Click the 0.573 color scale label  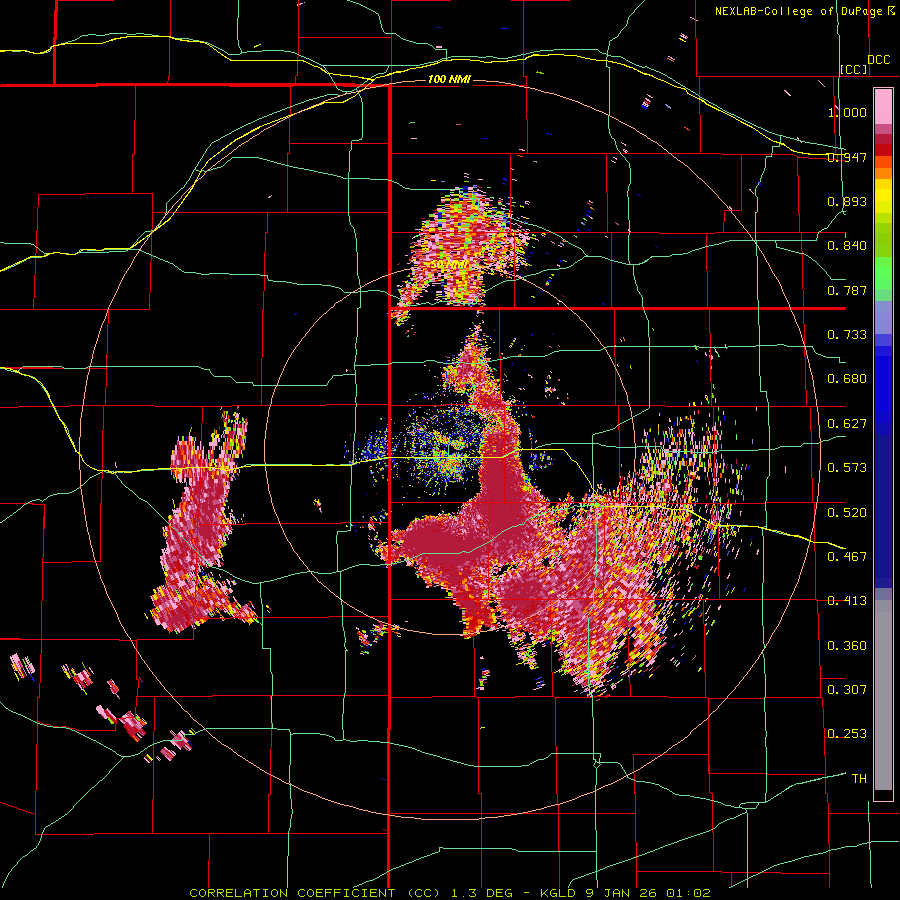coord(847,468)
